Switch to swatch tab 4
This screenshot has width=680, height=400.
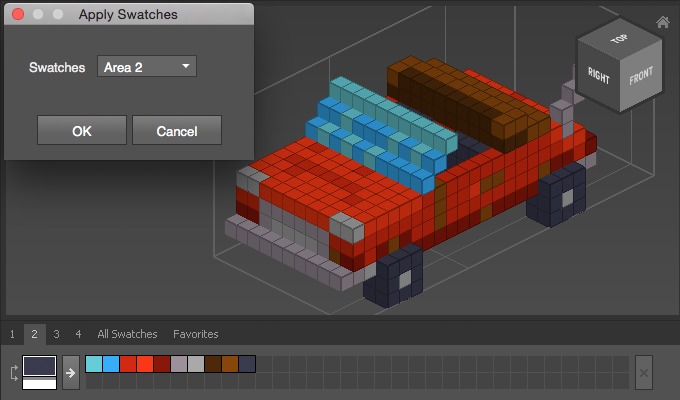click(x=78, y=334)
